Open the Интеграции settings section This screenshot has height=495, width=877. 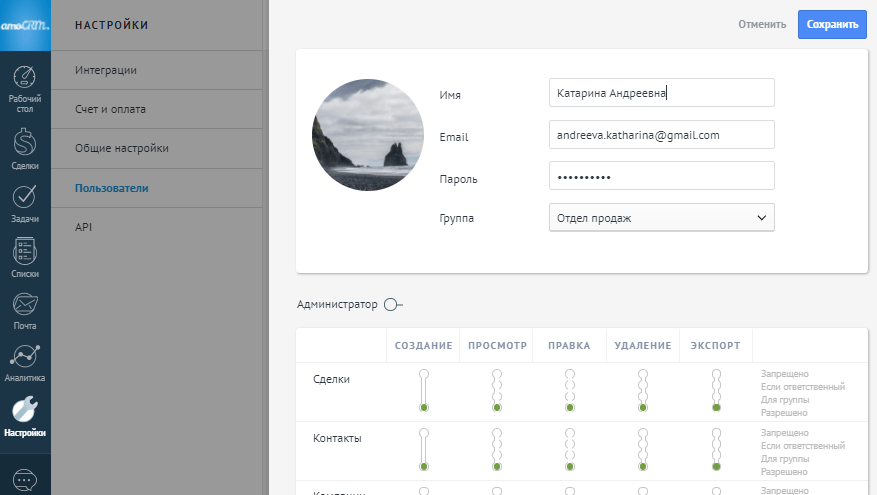(106, 70)
